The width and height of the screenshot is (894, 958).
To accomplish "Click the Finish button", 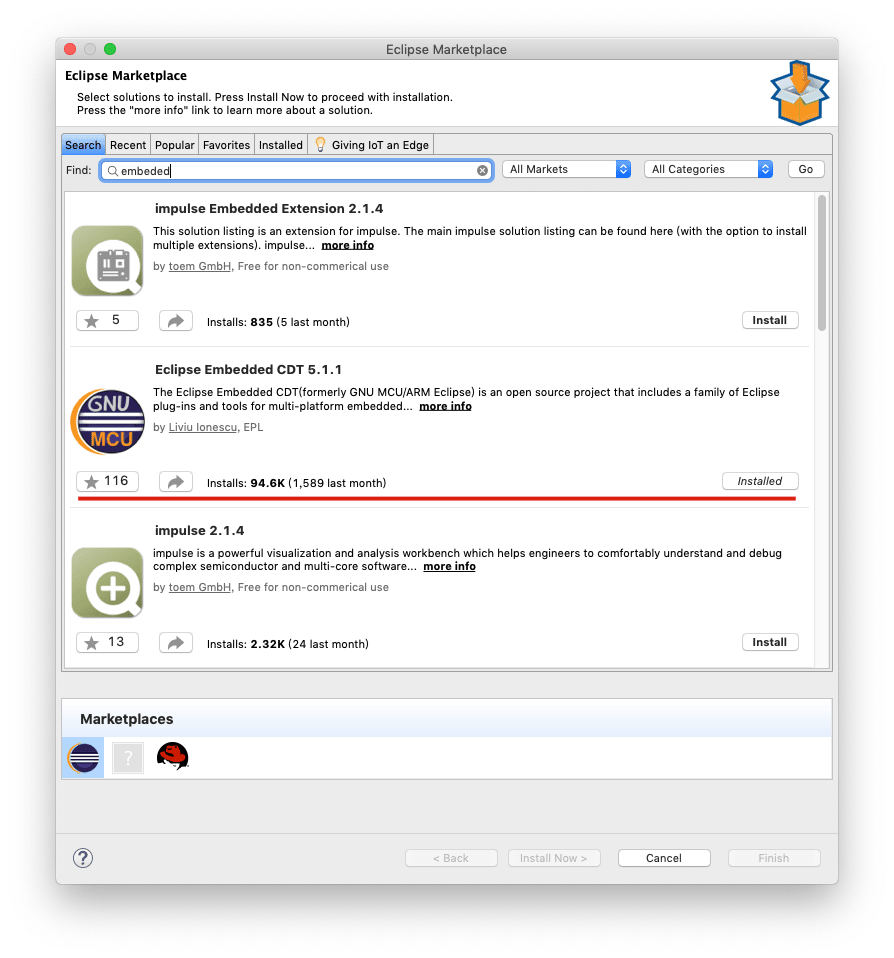I will pos(774,858).
